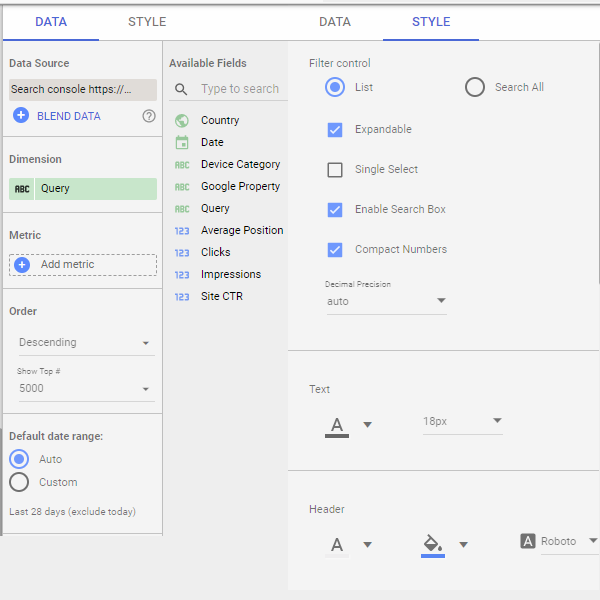Click the ABC type icon on Query dimension chip
This screenshot has width=600, height=600.
[22, 189]
